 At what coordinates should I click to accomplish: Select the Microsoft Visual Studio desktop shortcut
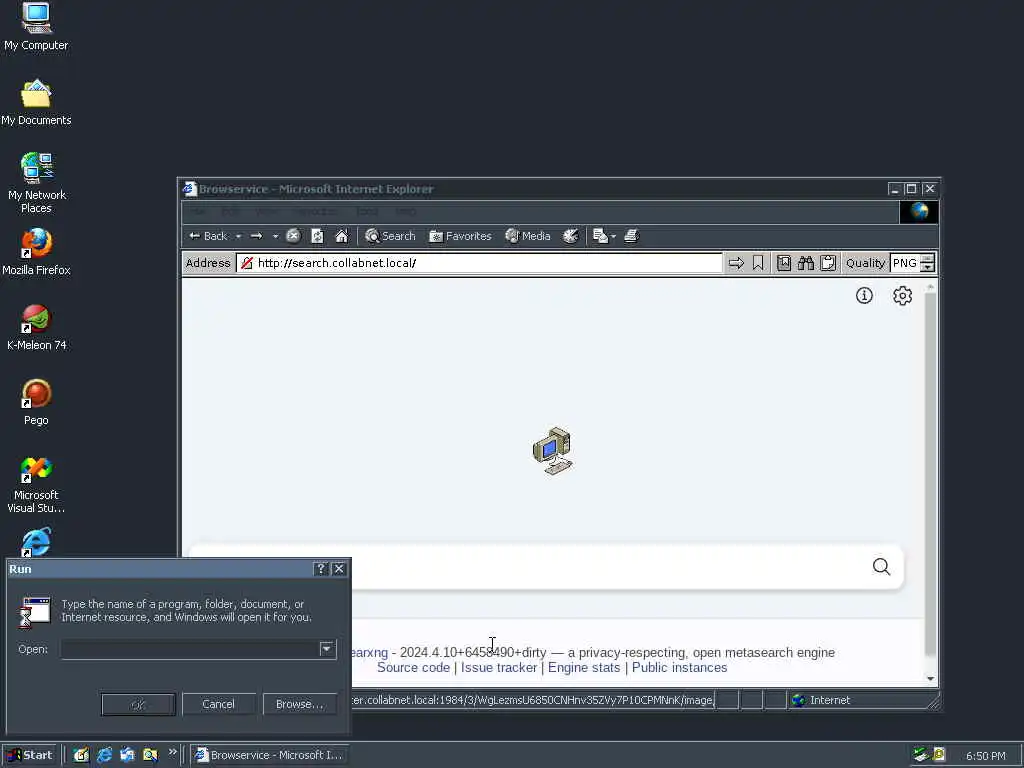coord(36,484)
